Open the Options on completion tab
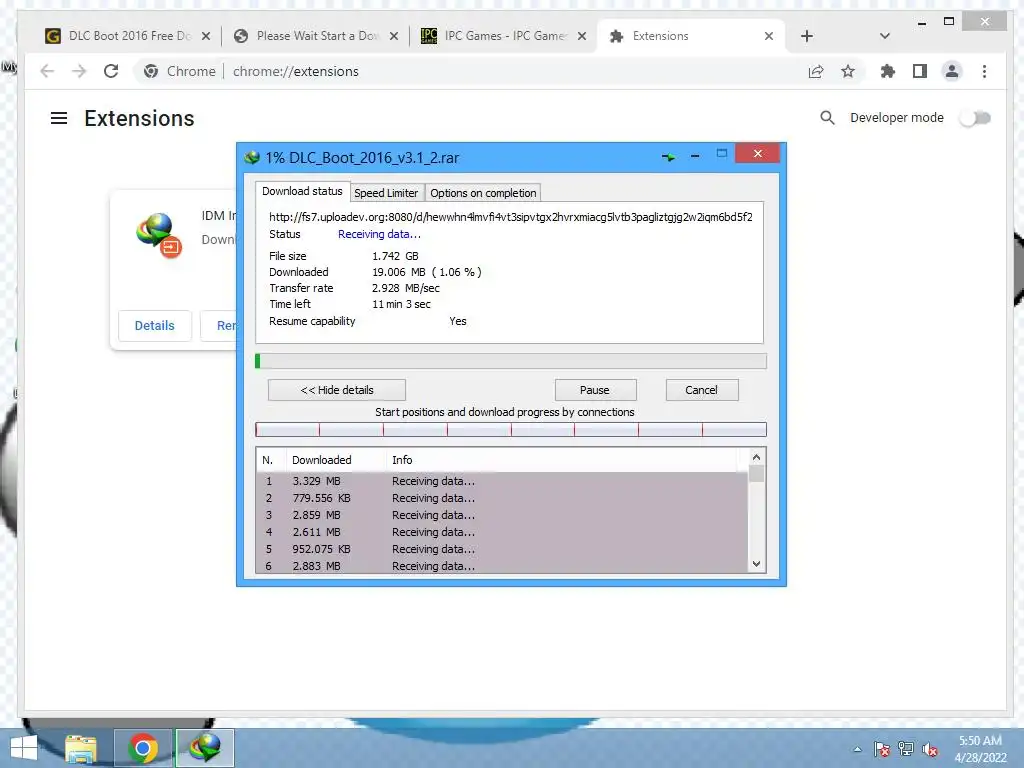The width and height of the screenshot is (1024, 768). pyautogui.click(x=483, y=193)
